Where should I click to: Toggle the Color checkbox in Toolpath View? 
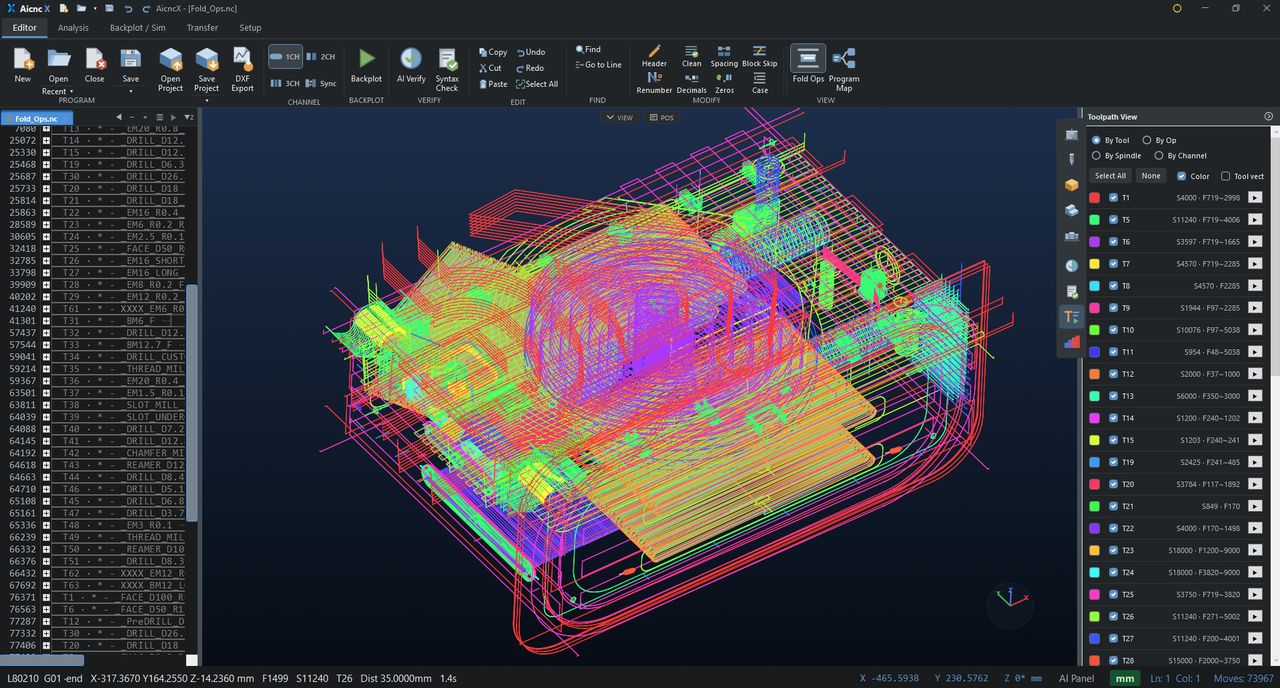coord(1181,176)
